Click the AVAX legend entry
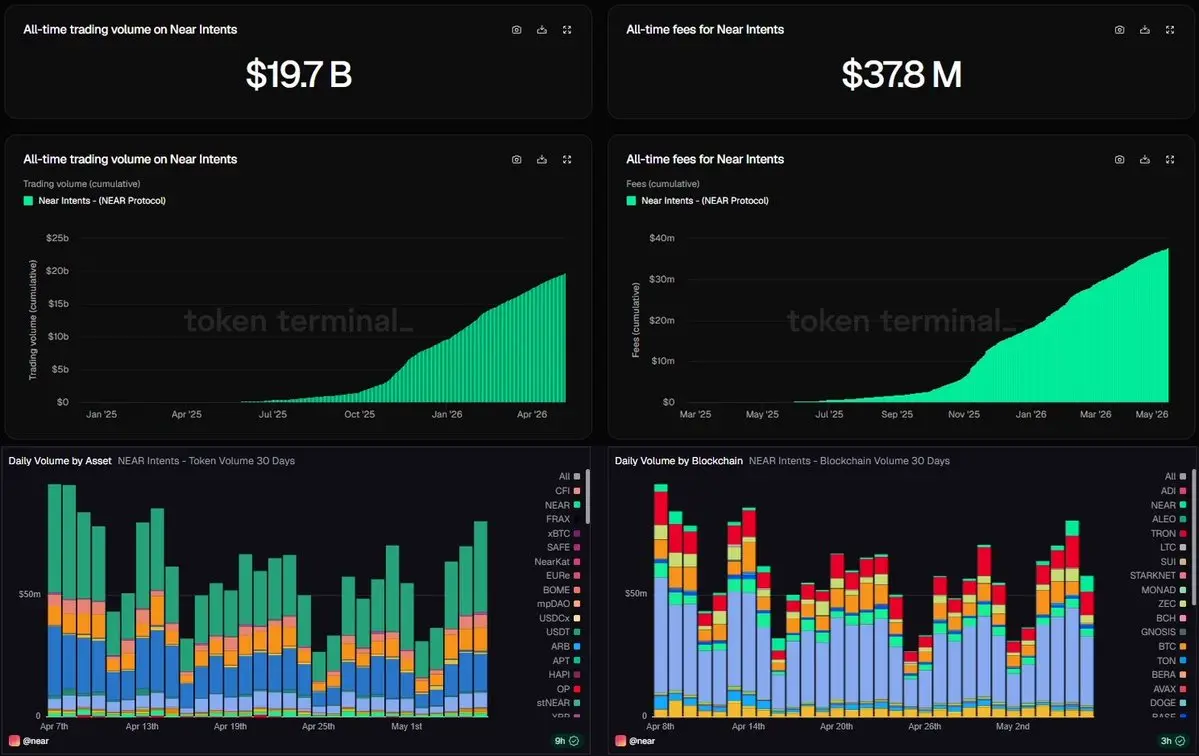This screenshot has height=756, width=1199. coord(1170,689)
